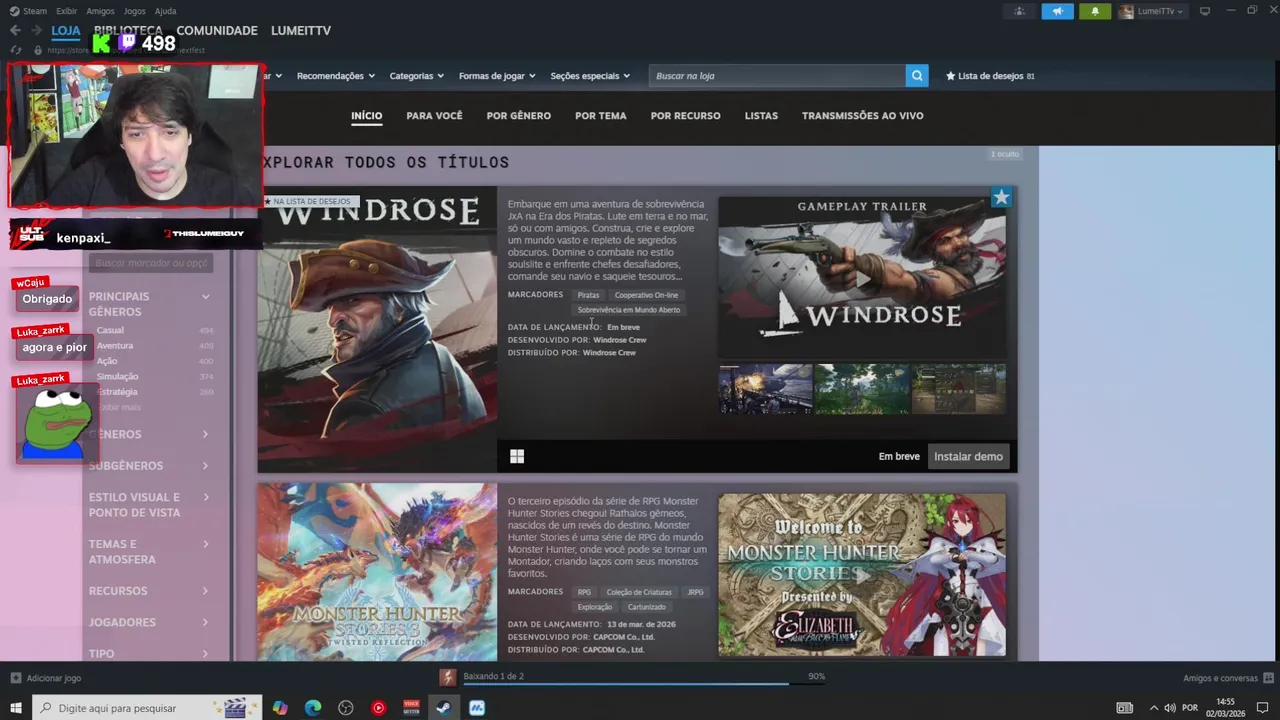Open Windows notification center icon
The width and height of the screenshot is (1280, 720).
click(1262, 708)
